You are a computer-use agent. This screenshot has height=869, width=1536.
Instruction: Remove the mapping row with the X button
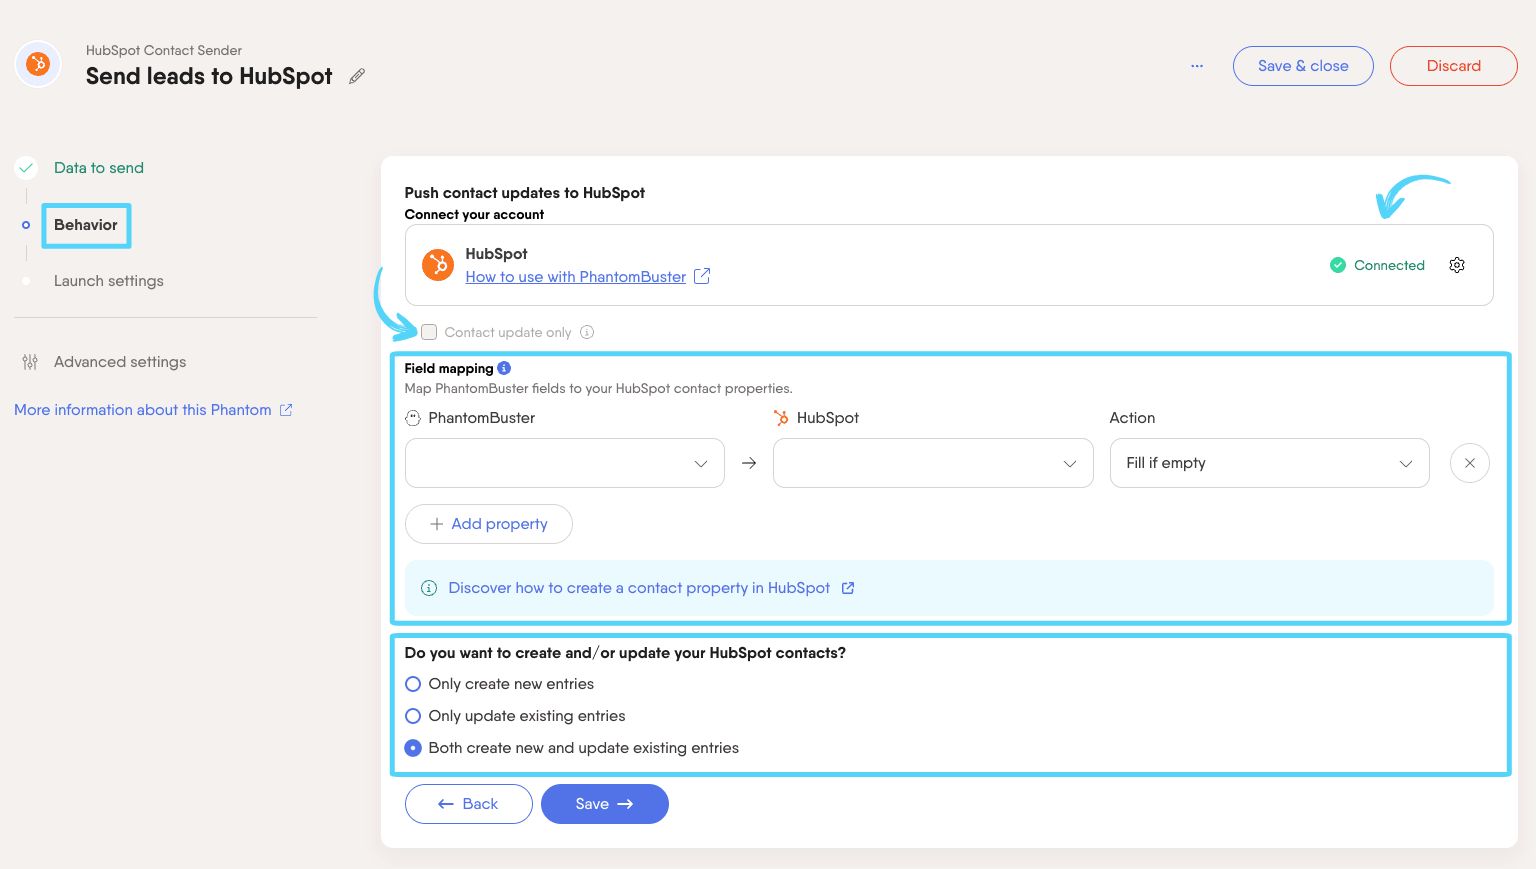click(x=1470, y=463)
